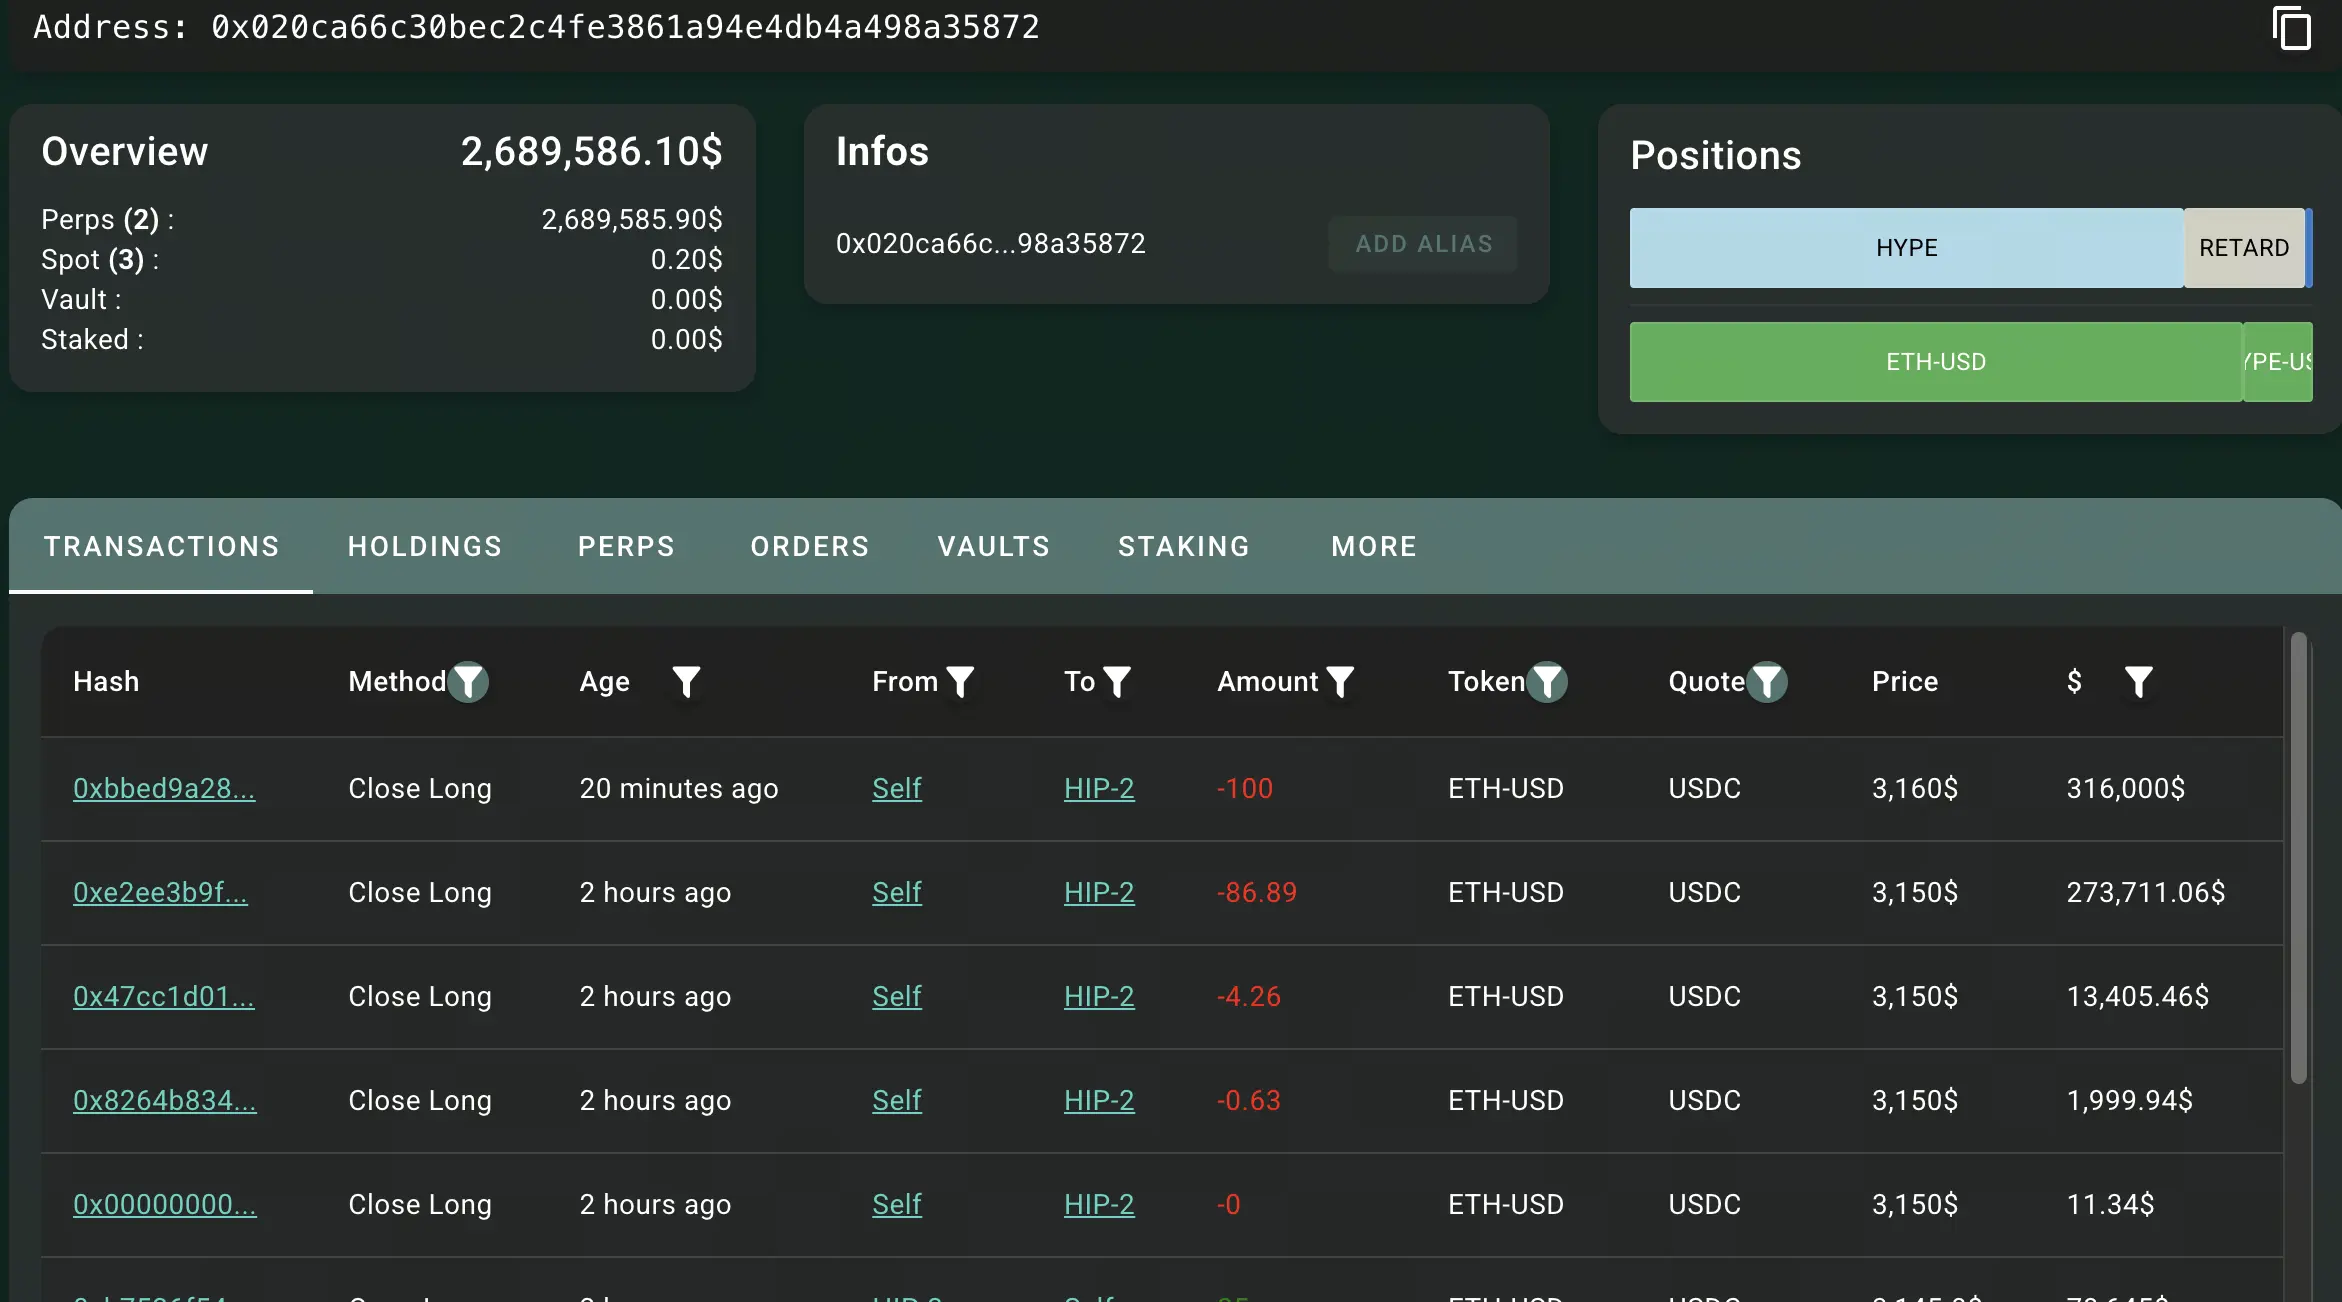This screenshot has width=2342, height=1302.
Task: Filter transactions by From column
Action: (x=960, y=682)
